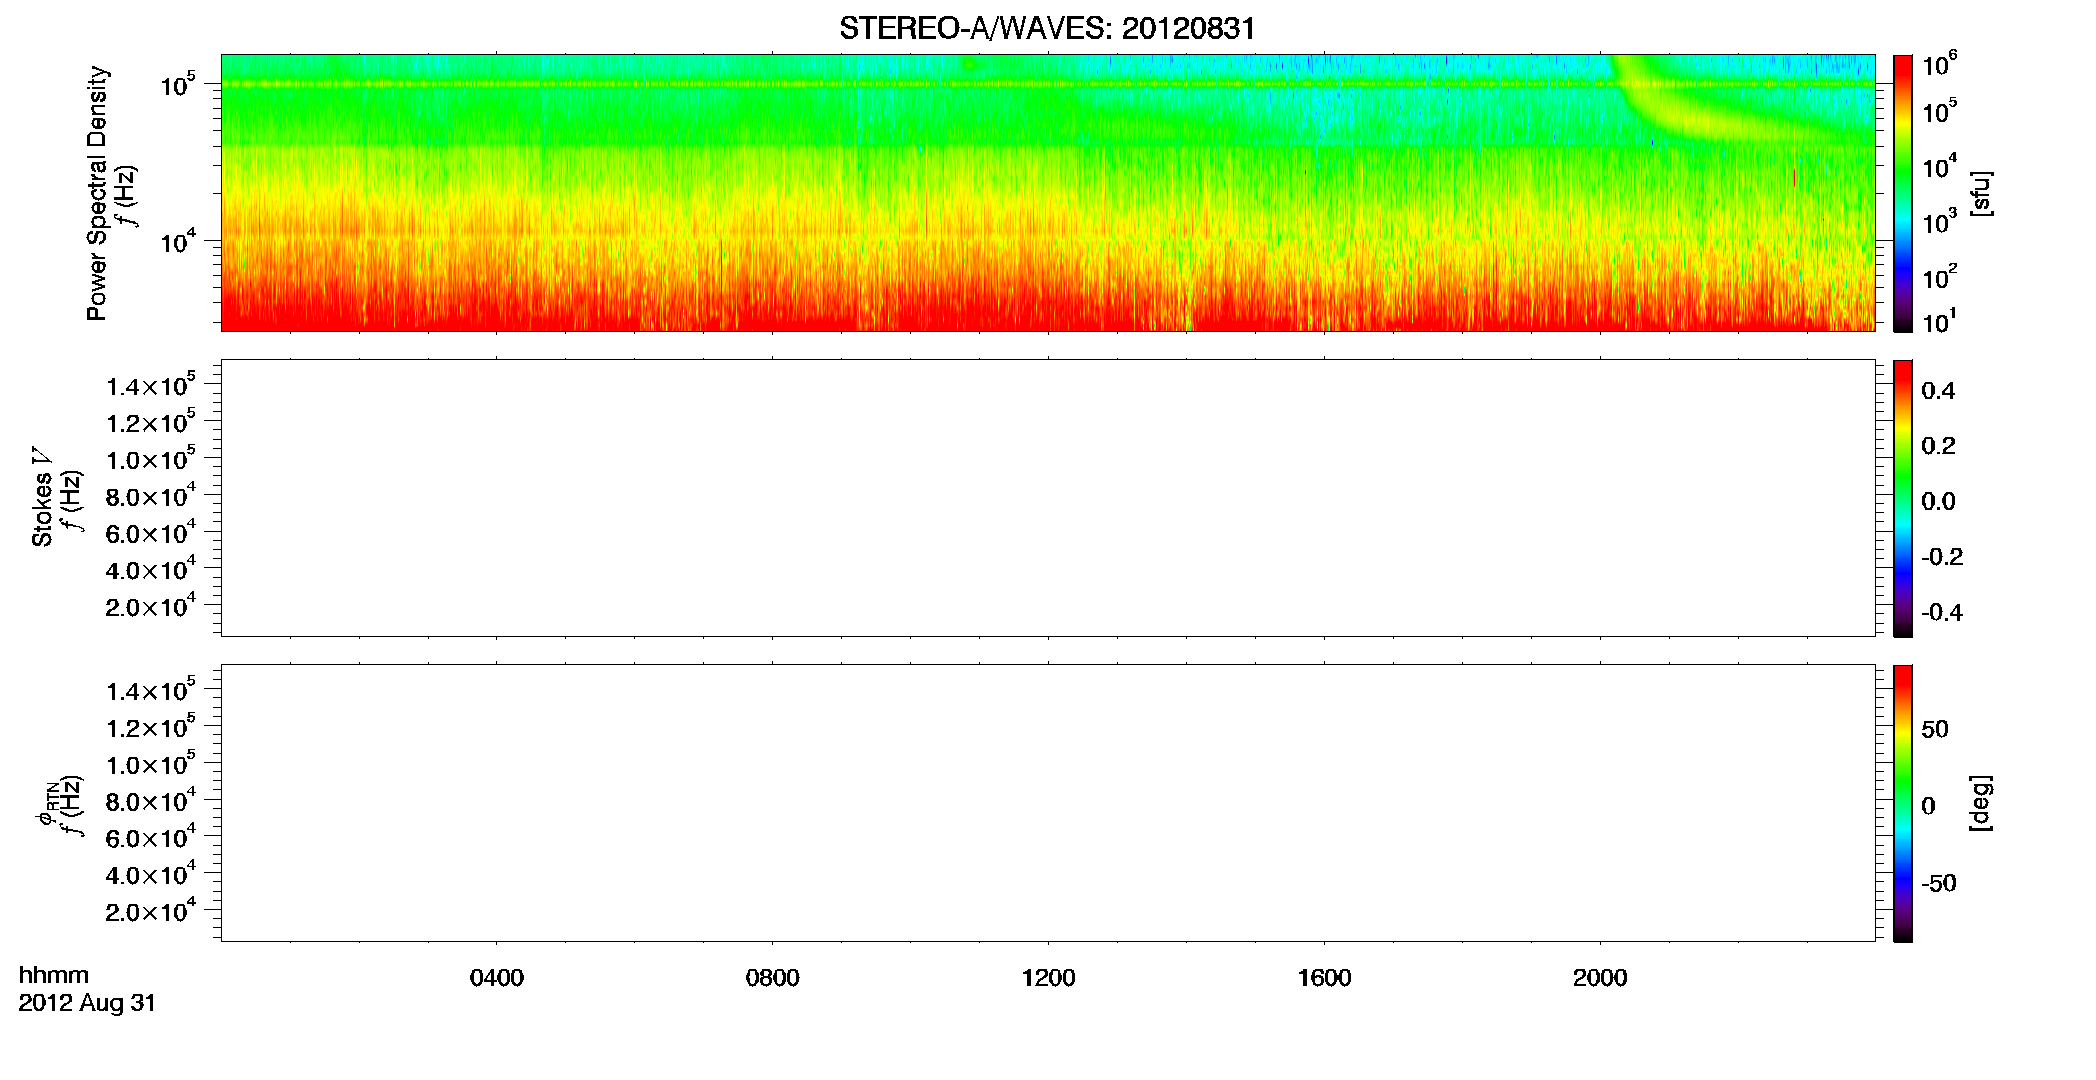Click the empty Stokes V plot panel
2096x1080 pixels.
tap(1048, 498)
